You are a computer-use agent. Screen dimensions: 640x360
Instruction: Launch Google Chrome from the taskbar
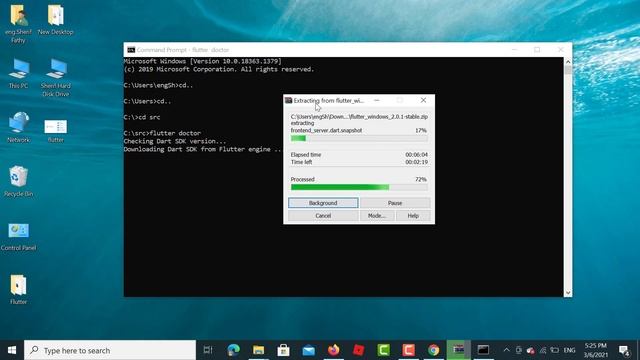pos(433,350)
